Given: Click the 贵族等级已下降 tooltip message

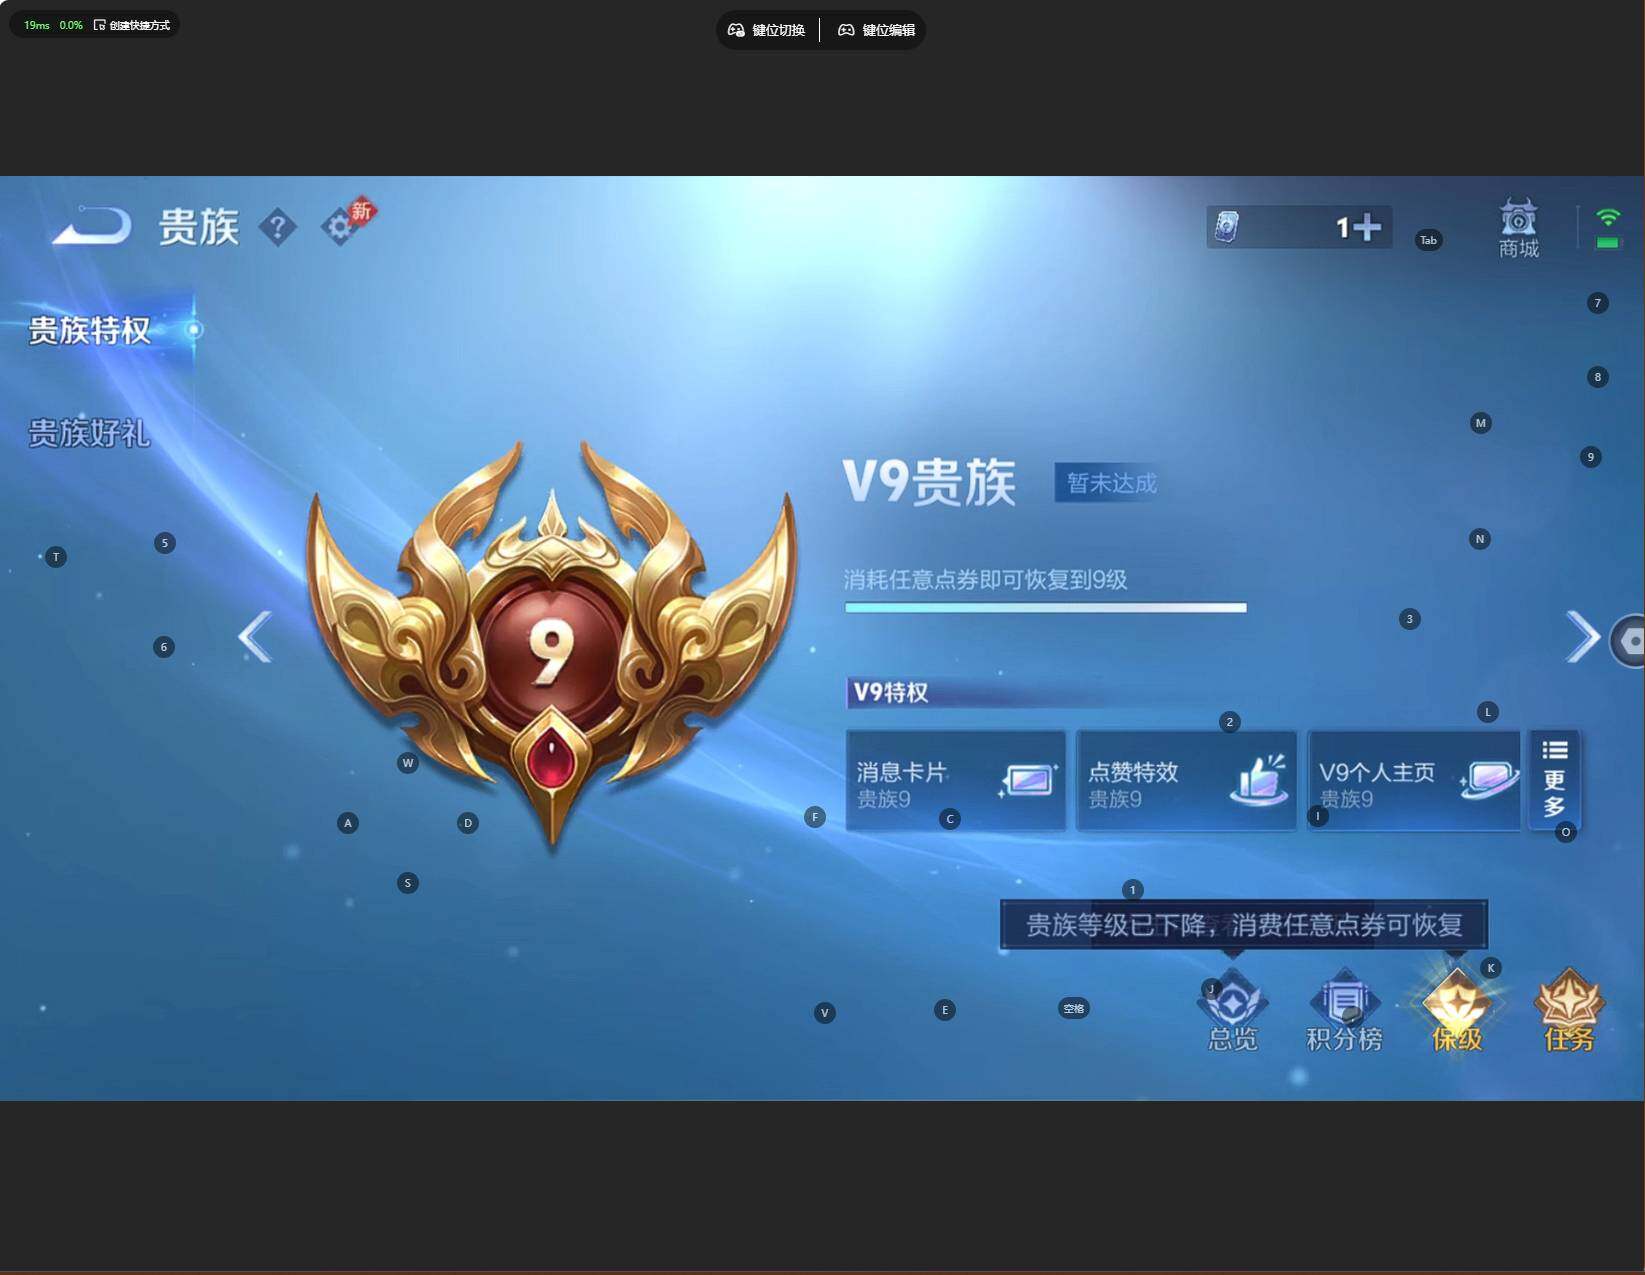Looking at the screenshot, I should [x=1244, y=925].
